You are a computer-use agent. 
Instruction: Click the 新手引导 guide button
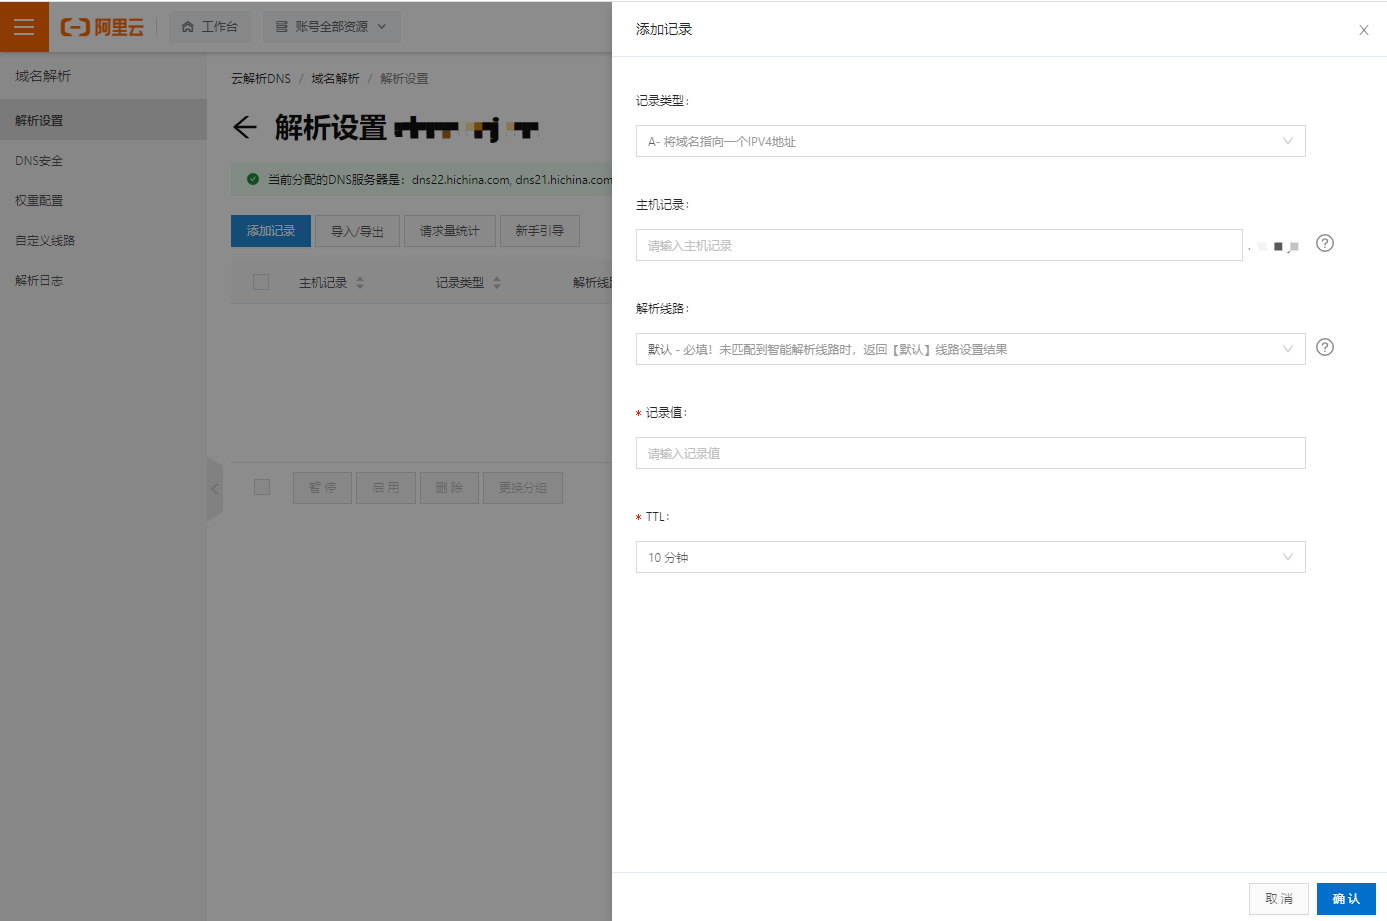pos(540,231)
